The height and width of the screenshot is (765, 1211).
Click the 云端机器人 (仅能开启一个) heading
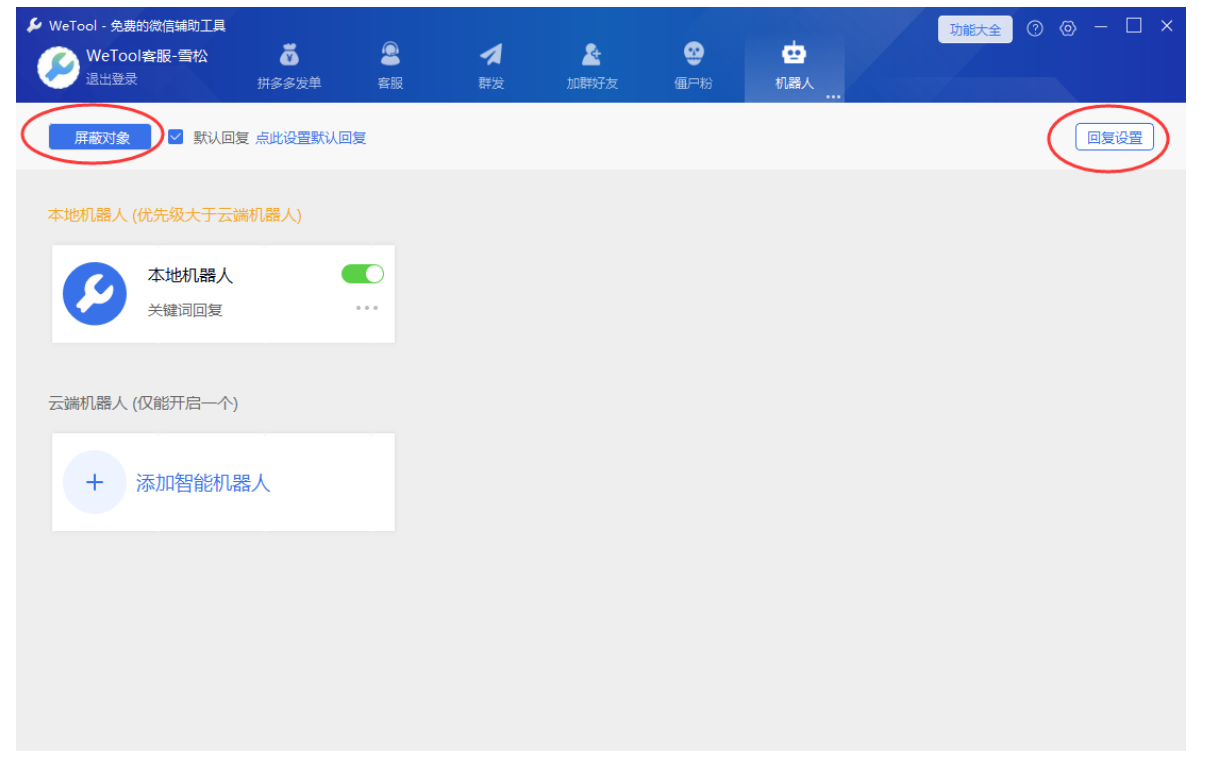click(x=143, y=403)
